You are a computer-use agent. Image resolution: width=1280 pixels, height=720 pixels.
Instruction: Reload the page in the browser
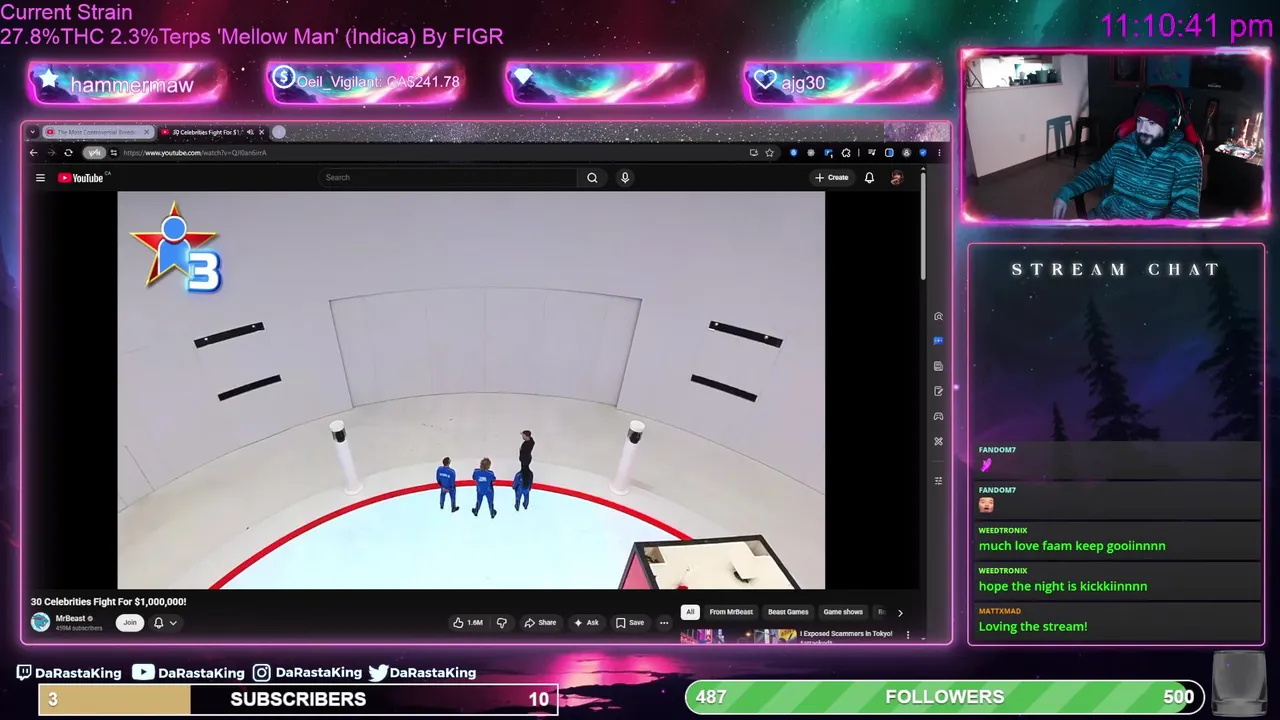pos(68,153)
